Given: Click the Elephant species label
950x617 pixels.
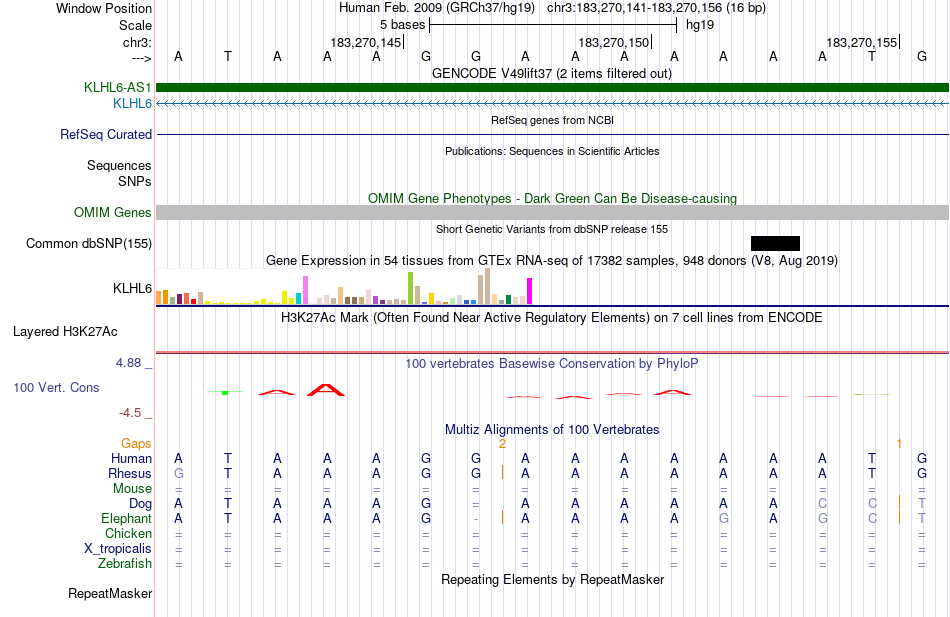Looking at the screenshot, I should (126, 518).
